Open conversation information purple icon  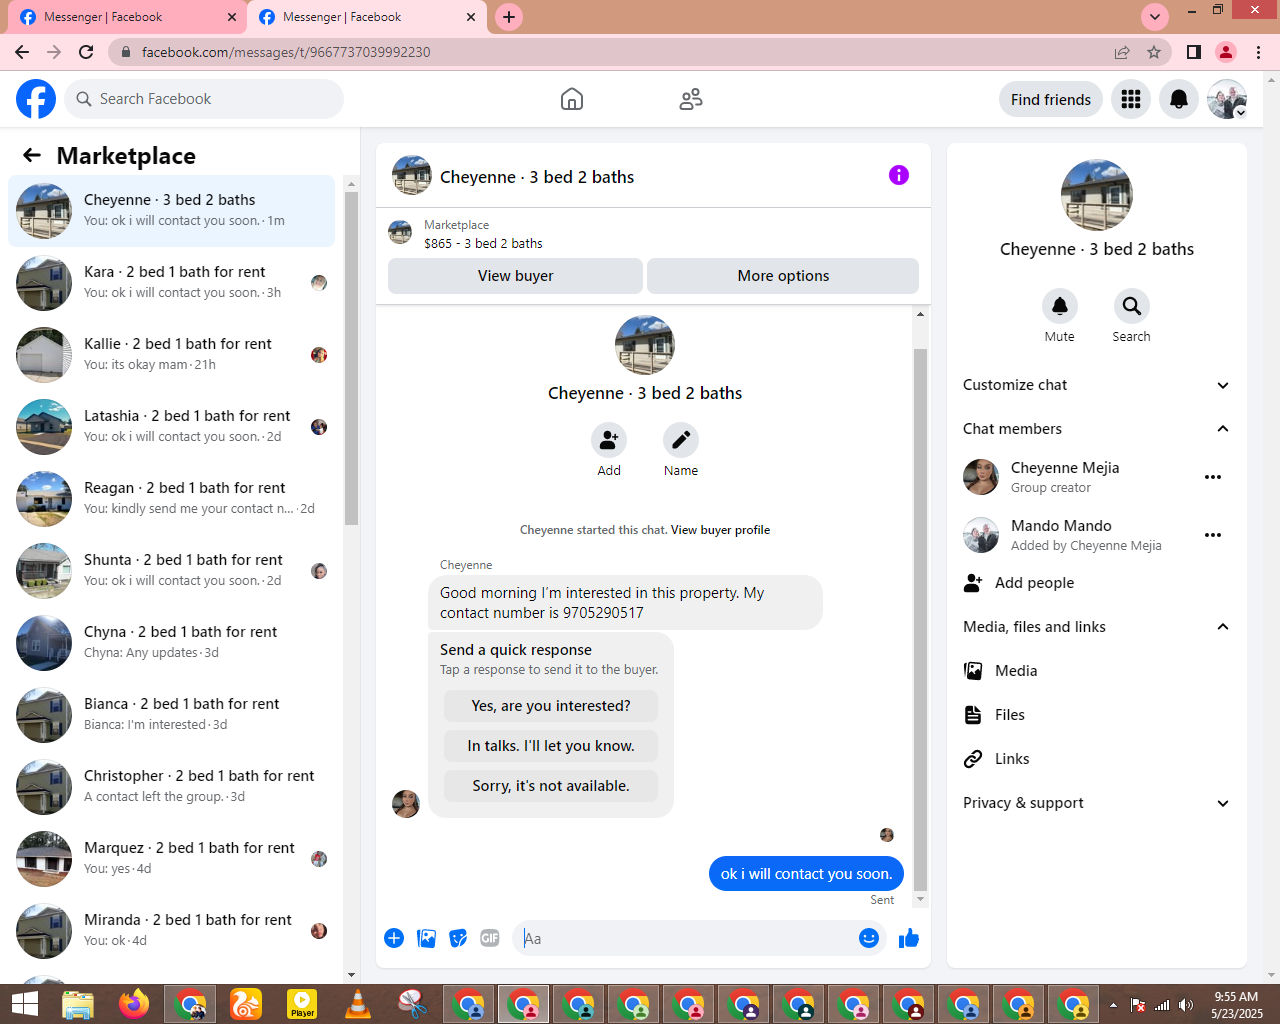click(899, 175)
